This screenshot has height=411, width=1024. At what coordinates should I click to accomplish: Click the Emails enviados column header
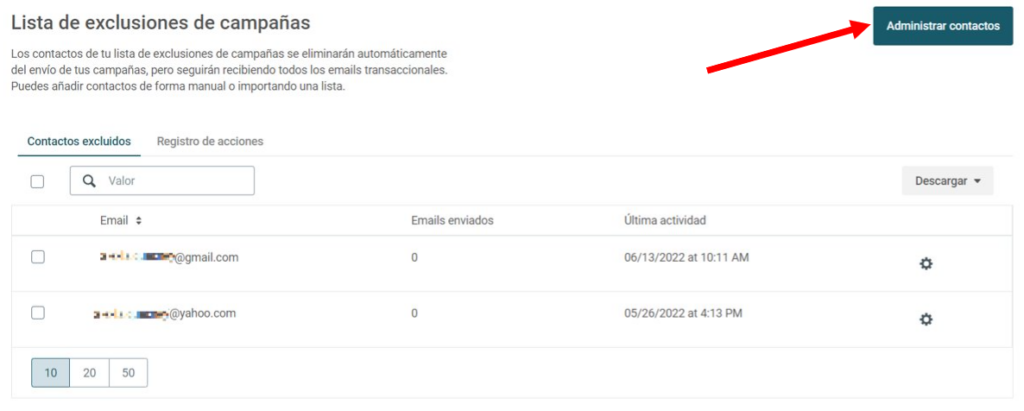click(x=452, y=221)
